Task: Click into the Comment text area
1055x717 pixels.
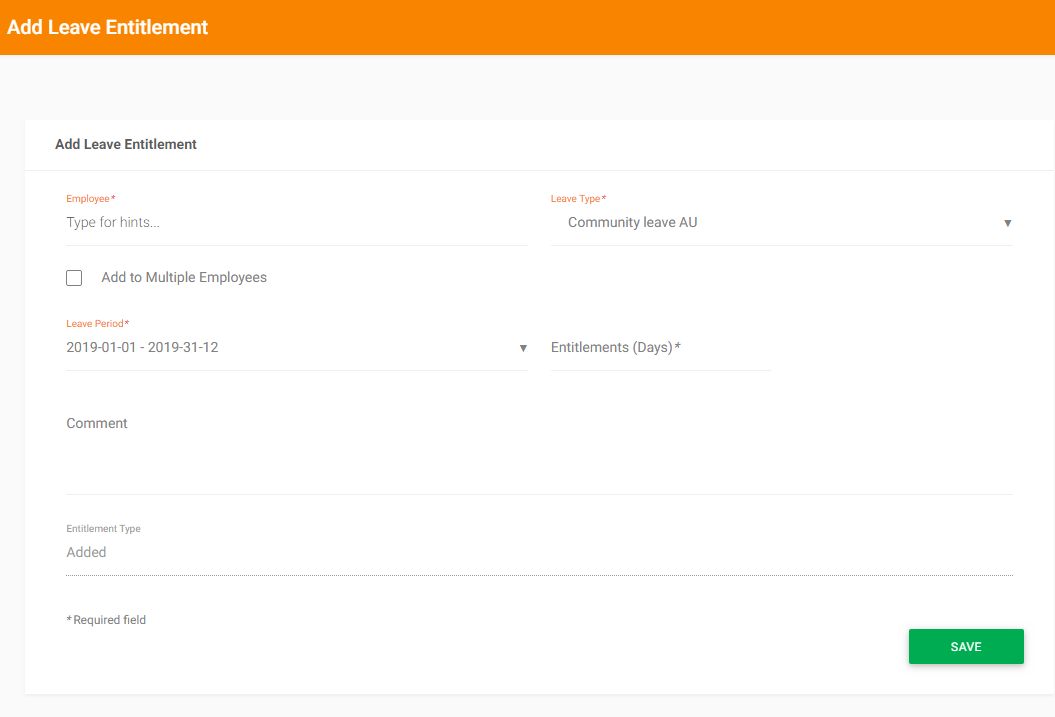Action: coord(539,452)
